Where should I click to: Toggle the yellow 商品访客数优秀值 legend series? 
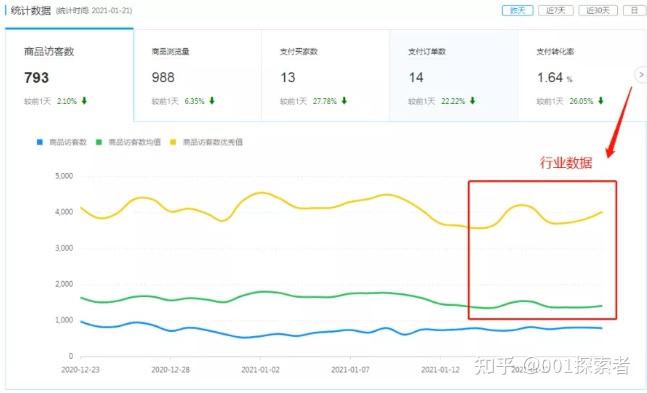click(x=206, y=142)
